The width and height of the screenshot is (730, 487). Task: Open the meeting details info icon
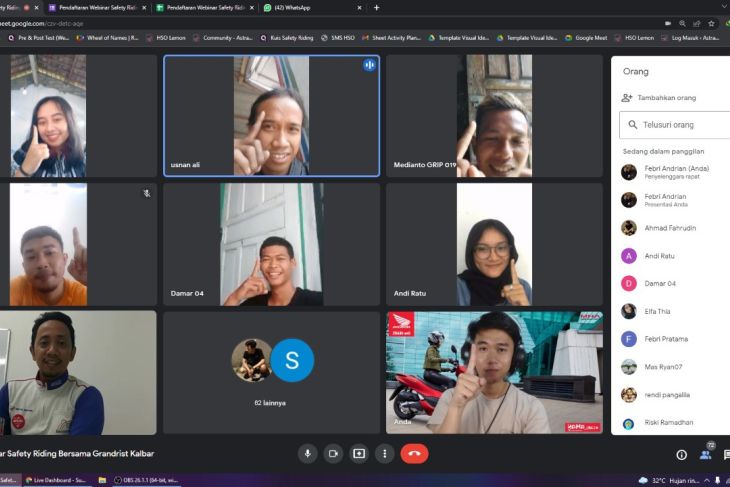(682, 455)
